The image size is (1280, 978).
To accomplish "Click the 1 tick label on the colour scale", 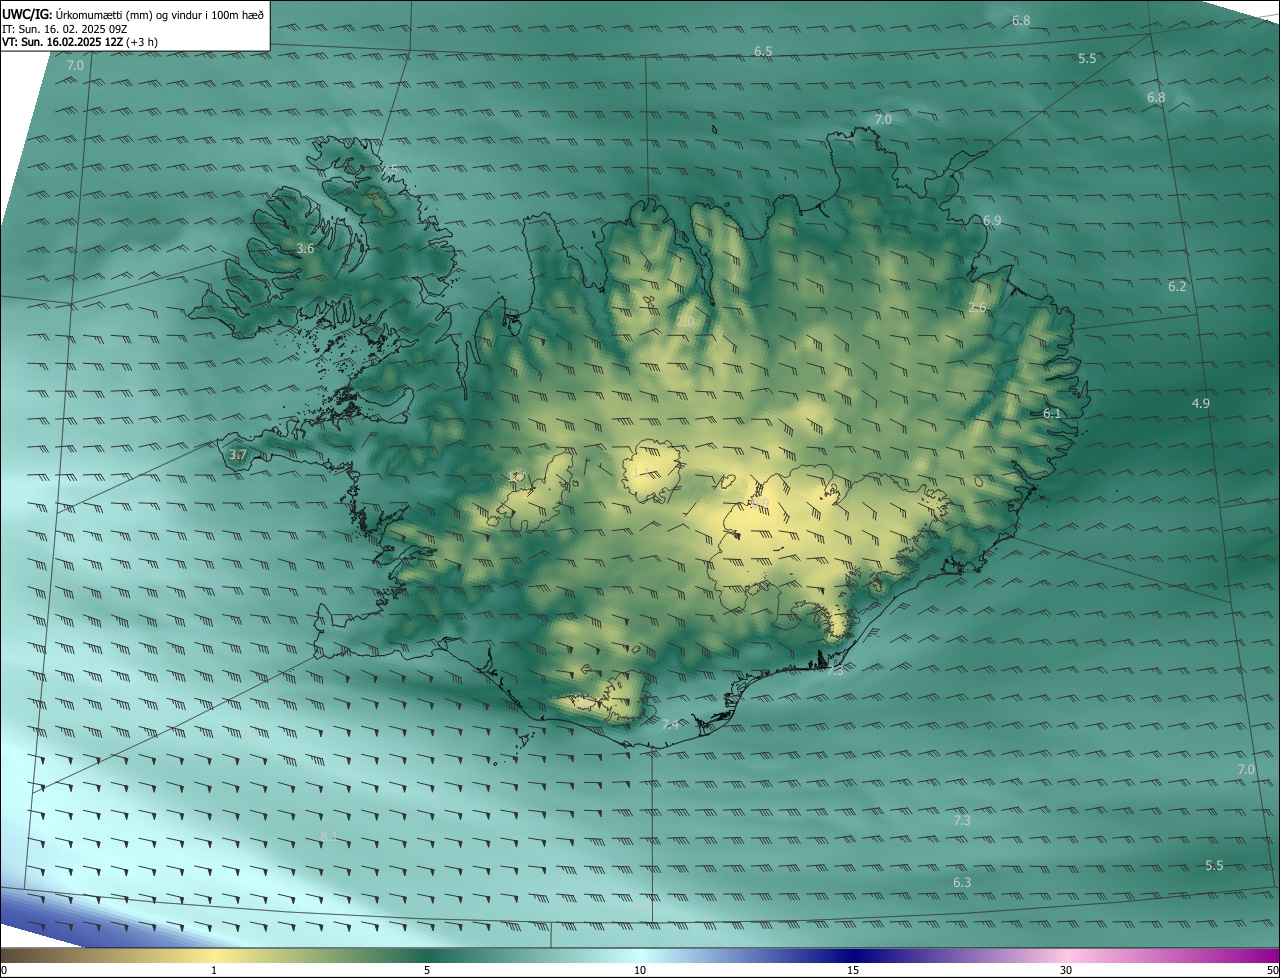I will [214, 970].
